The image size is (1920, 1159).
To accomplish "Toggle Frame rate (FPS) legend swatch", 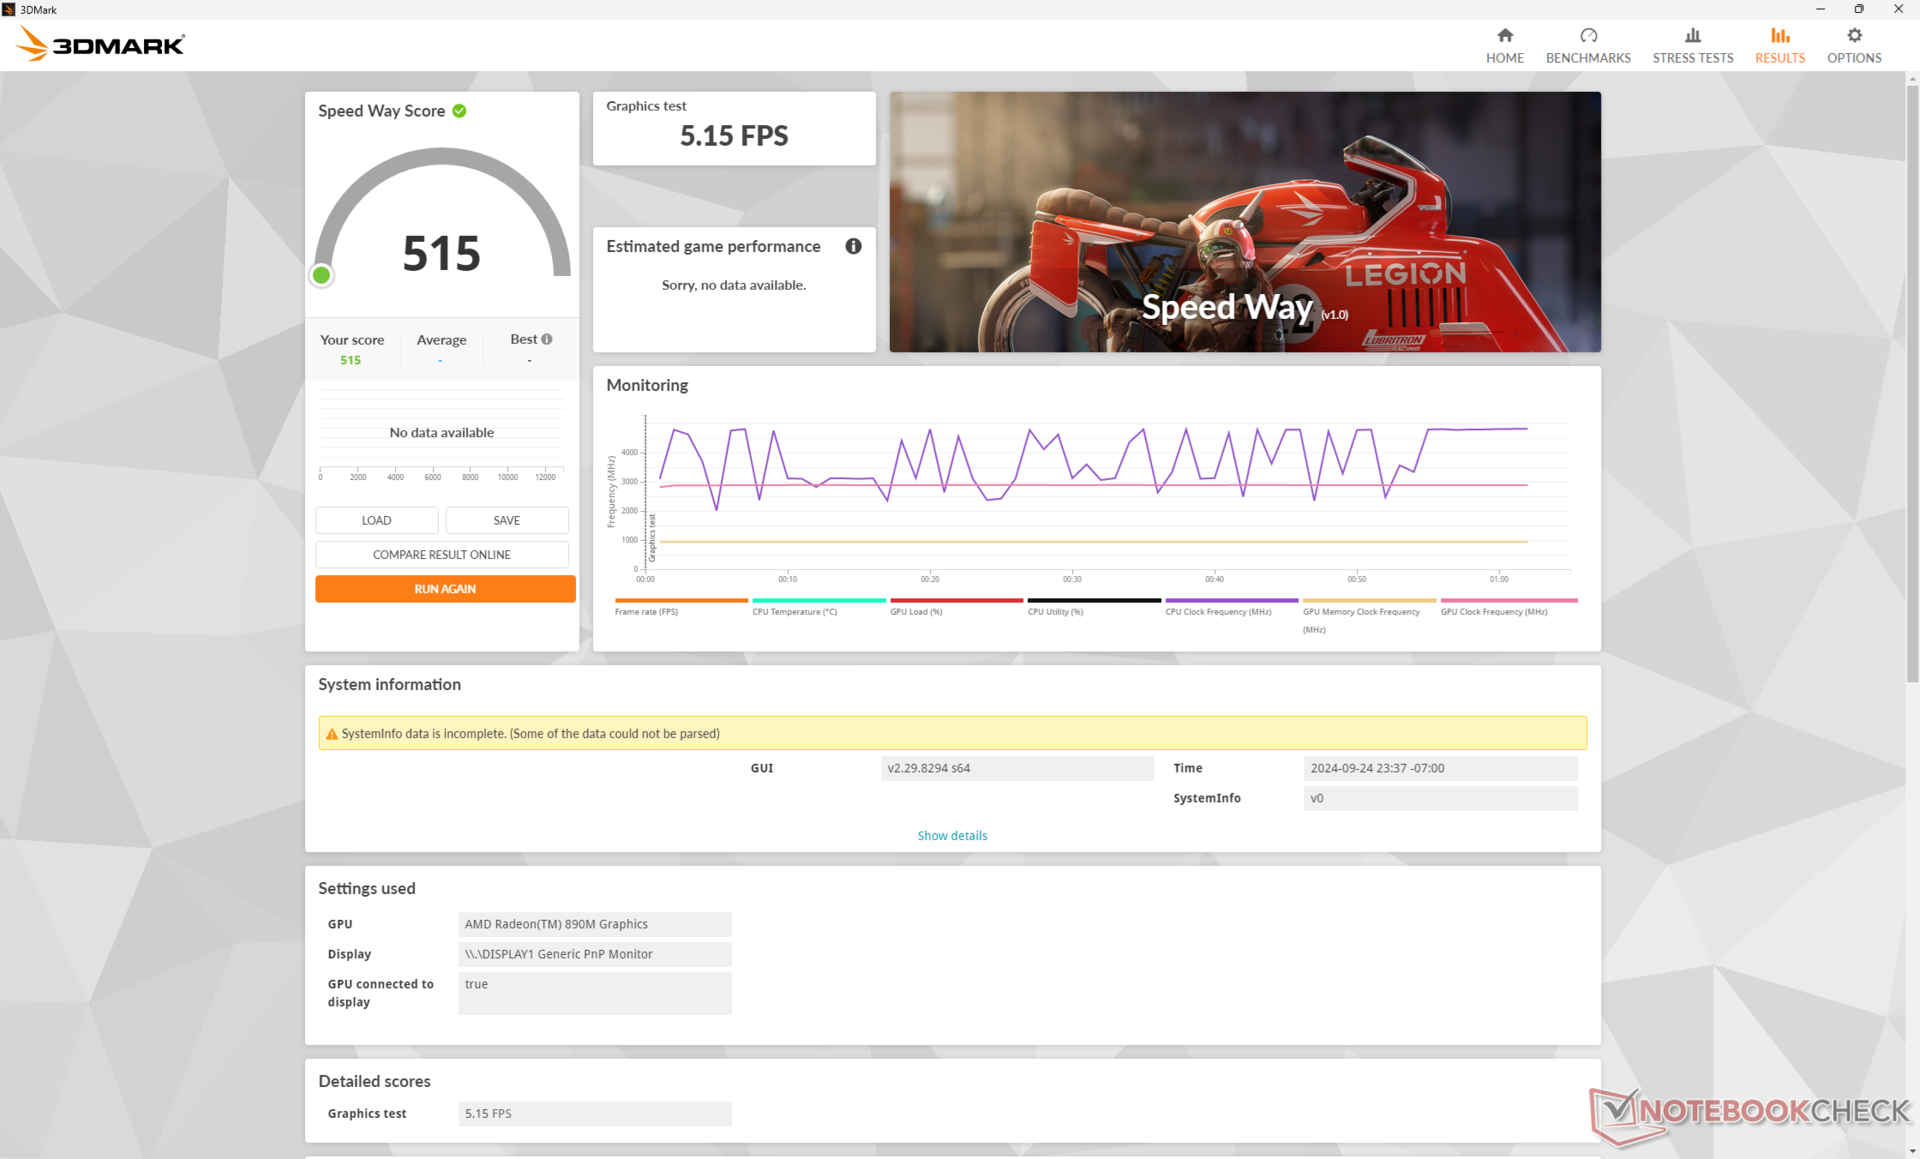I will [x=681, y=600].
